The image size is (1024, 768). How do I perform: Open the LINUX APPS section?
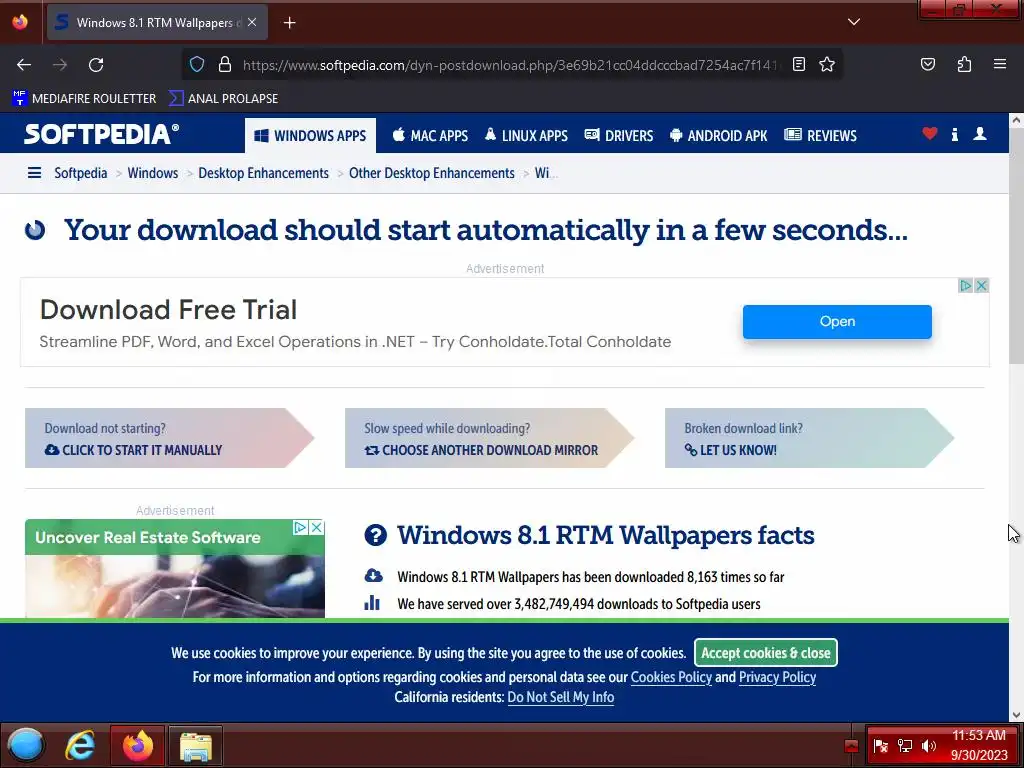pos(526,136)
